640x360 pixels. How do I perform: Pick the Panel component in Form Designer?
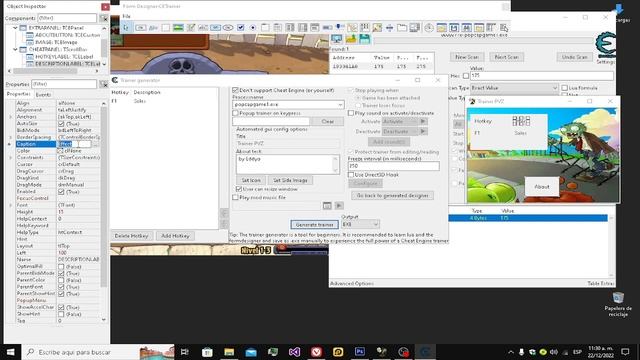[x=166, y=27]
